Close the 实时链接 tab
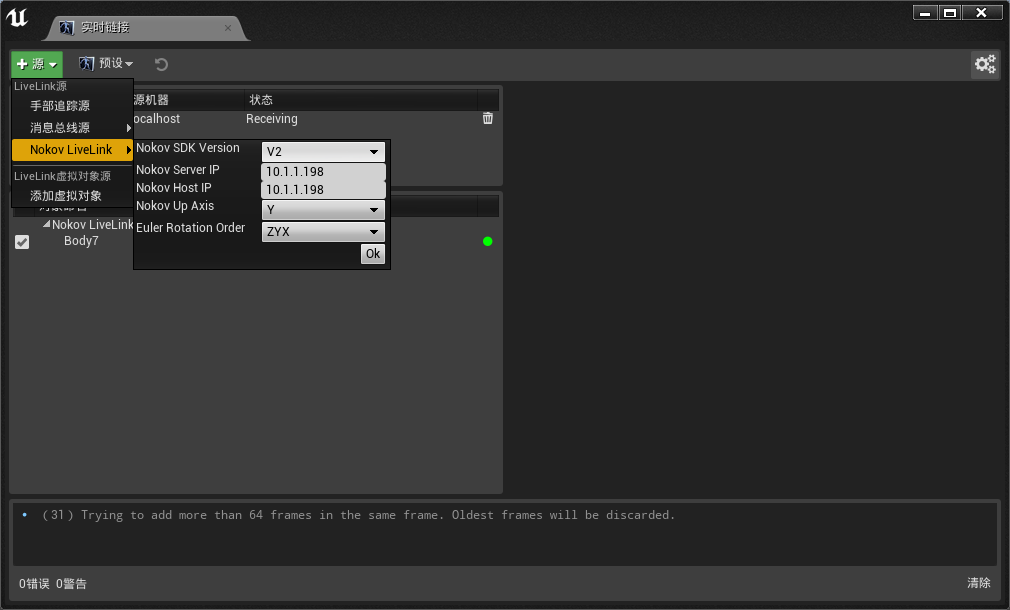This screenshot has width=1010, height=610. 227,28
